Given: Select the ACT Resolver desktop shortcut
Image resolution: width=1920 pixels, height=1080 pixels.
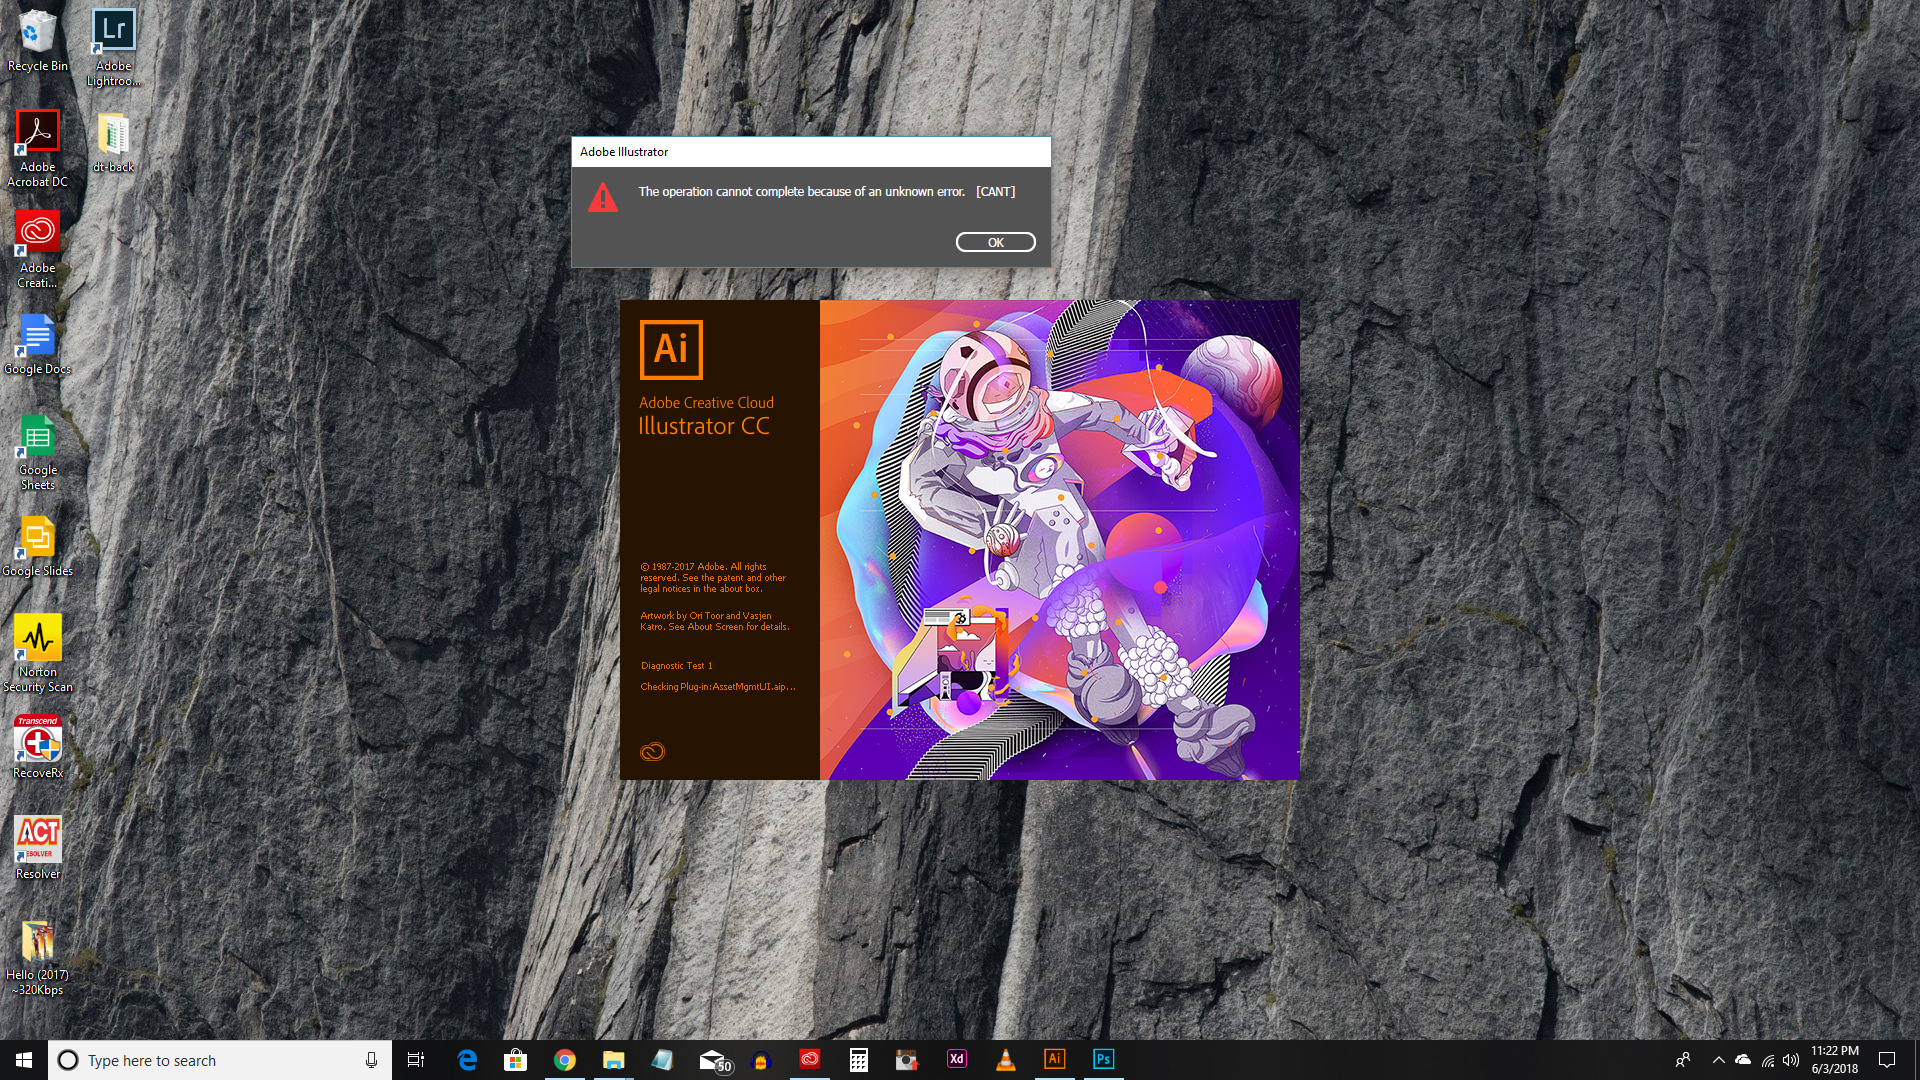Looking at the screenshot, I should 38,849.
